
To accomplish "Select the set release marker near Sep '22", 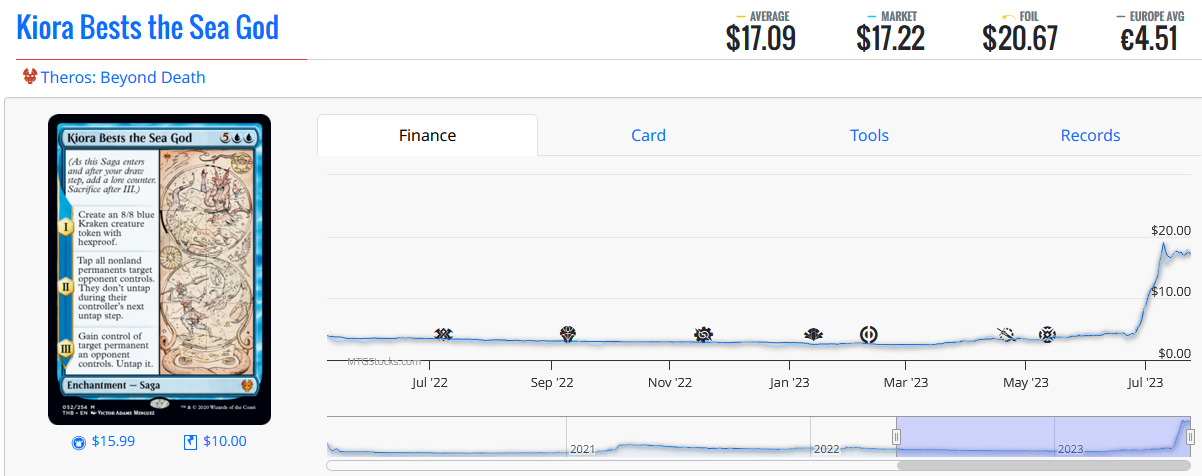I will pyautogui.click(x=568, y=334).
